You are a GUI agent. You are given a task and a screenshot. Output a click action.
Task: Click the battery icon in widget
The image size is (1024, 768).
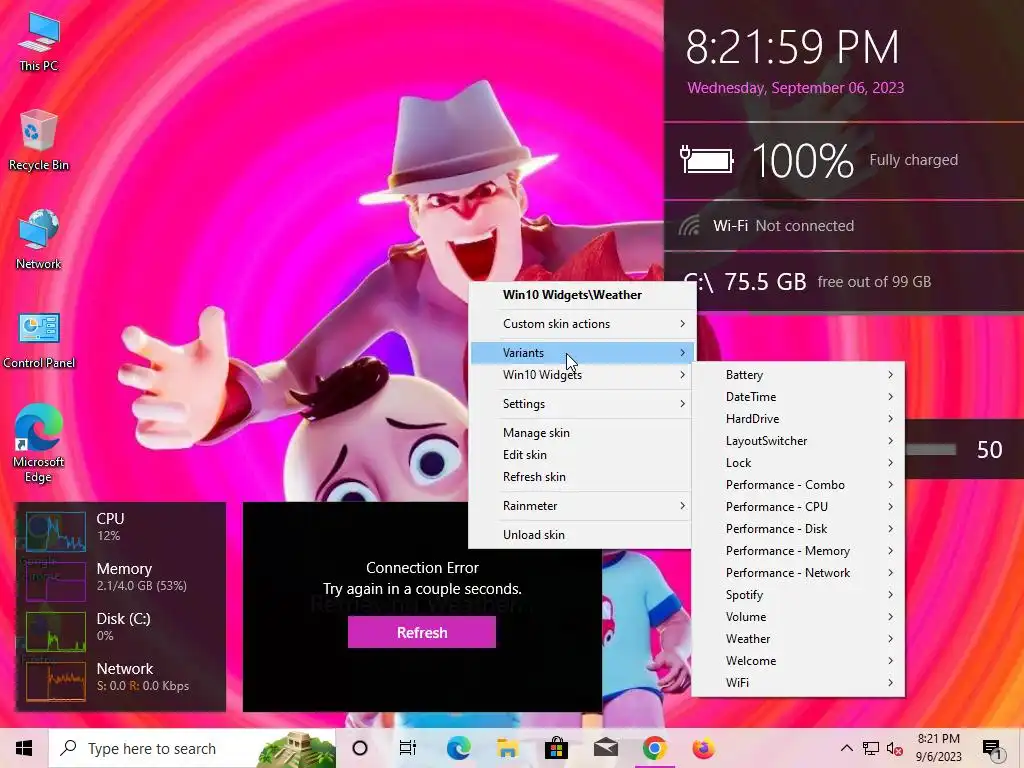(x=707, y=160)
